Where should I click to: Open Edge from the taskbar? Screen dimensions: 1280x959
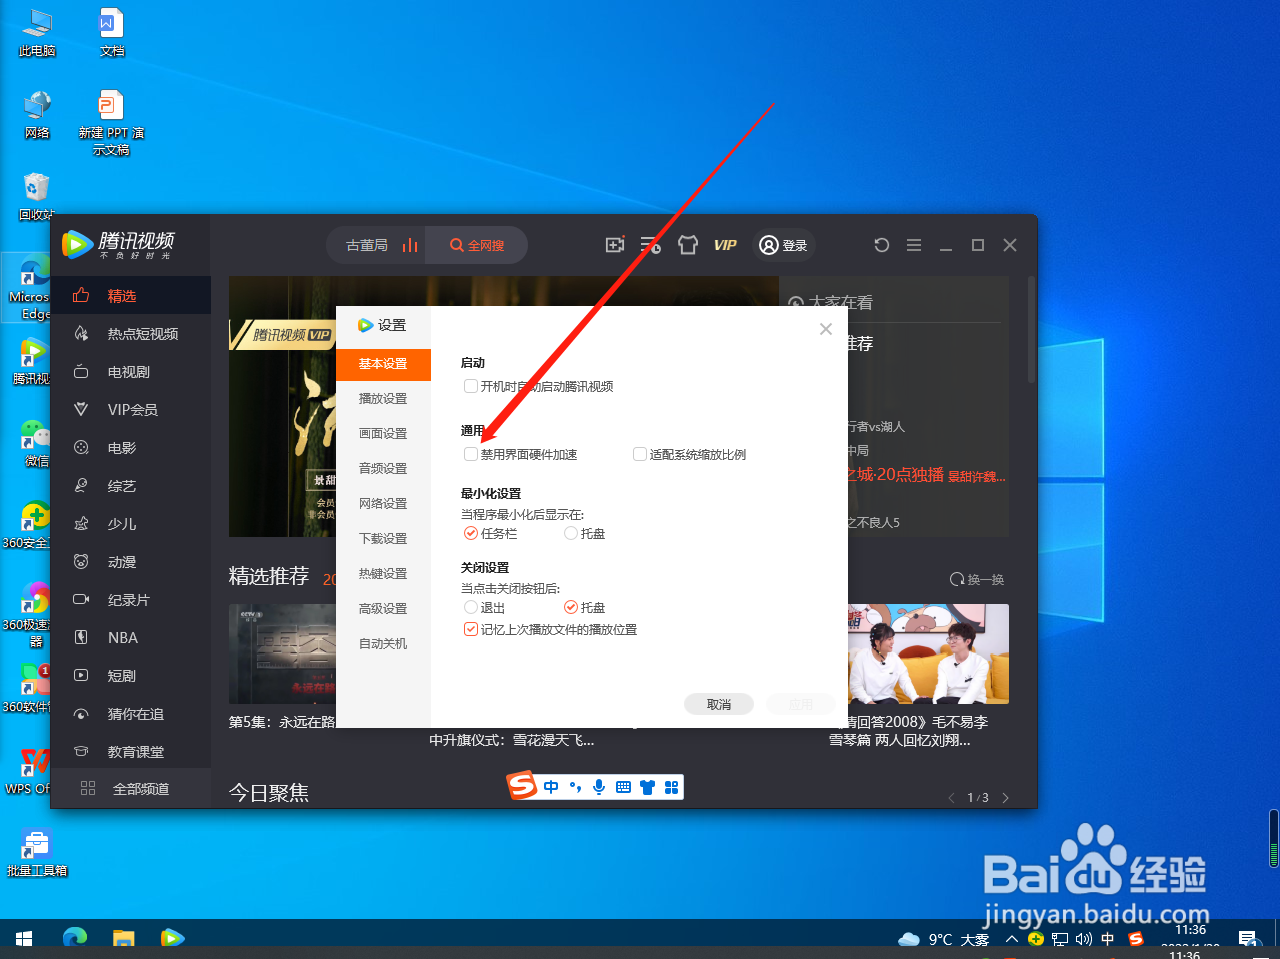(75, 939)
